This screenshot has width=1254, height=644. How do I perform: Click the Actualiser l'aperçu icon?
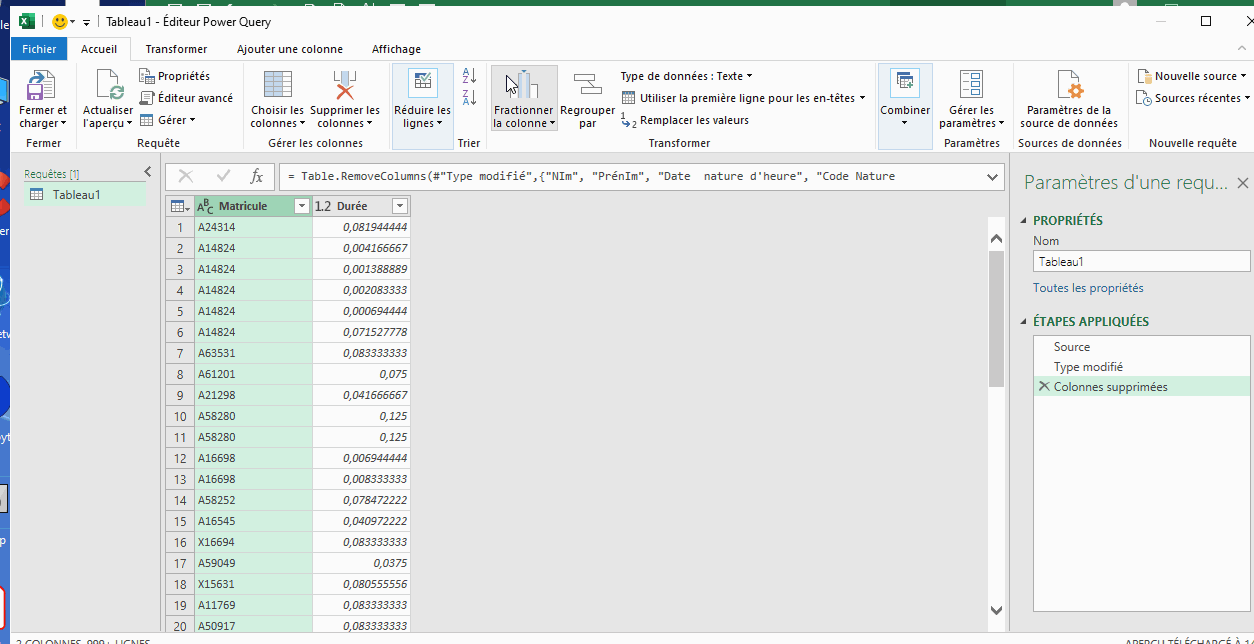pyautogui.click(x=108, y=85)
